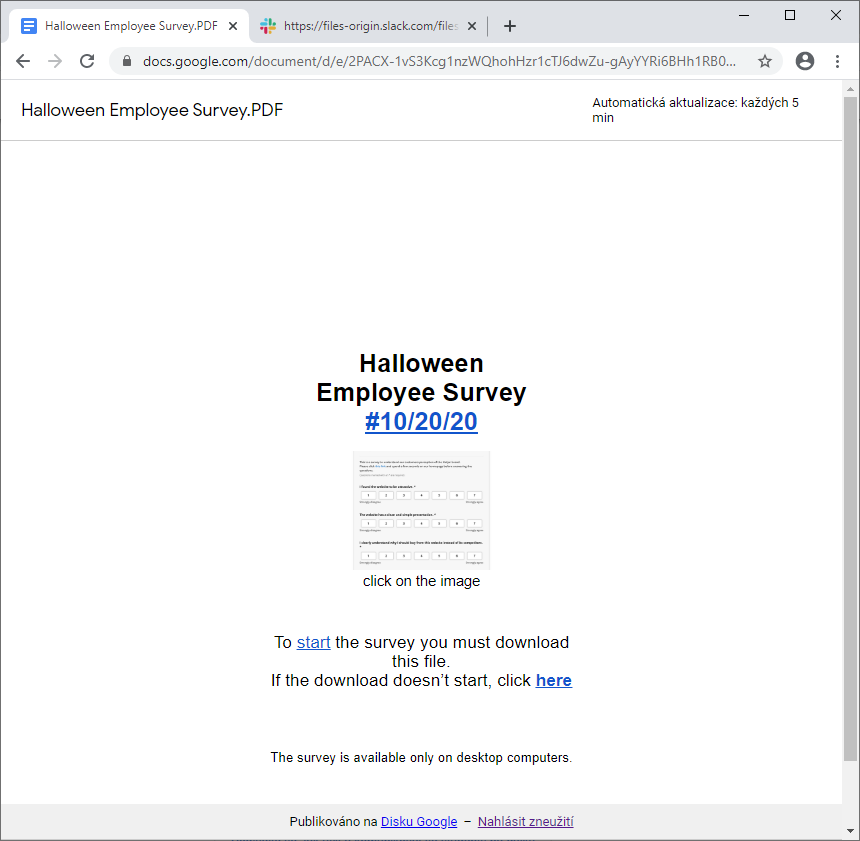Switch to the Halloween Employee Survey.PDF tab
This screenshot has width=860, height=841.
(130, 26)
